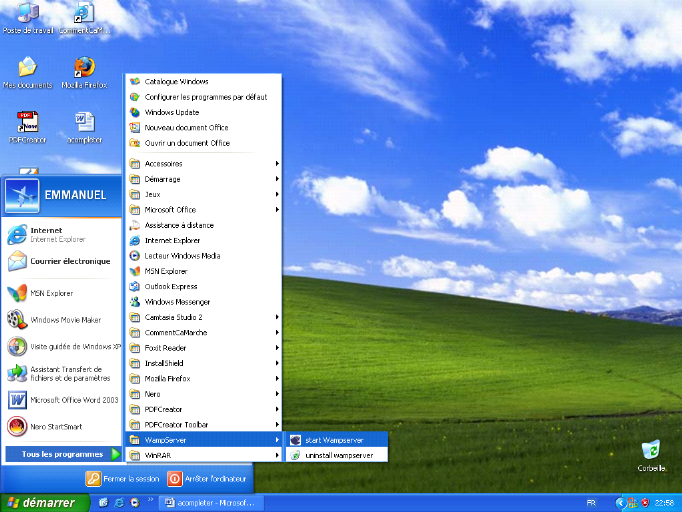Image resolution: width=682 pixels, height=512 pixels.
Task: Click the démarrer start button
Action: click(x=42, y=502)
